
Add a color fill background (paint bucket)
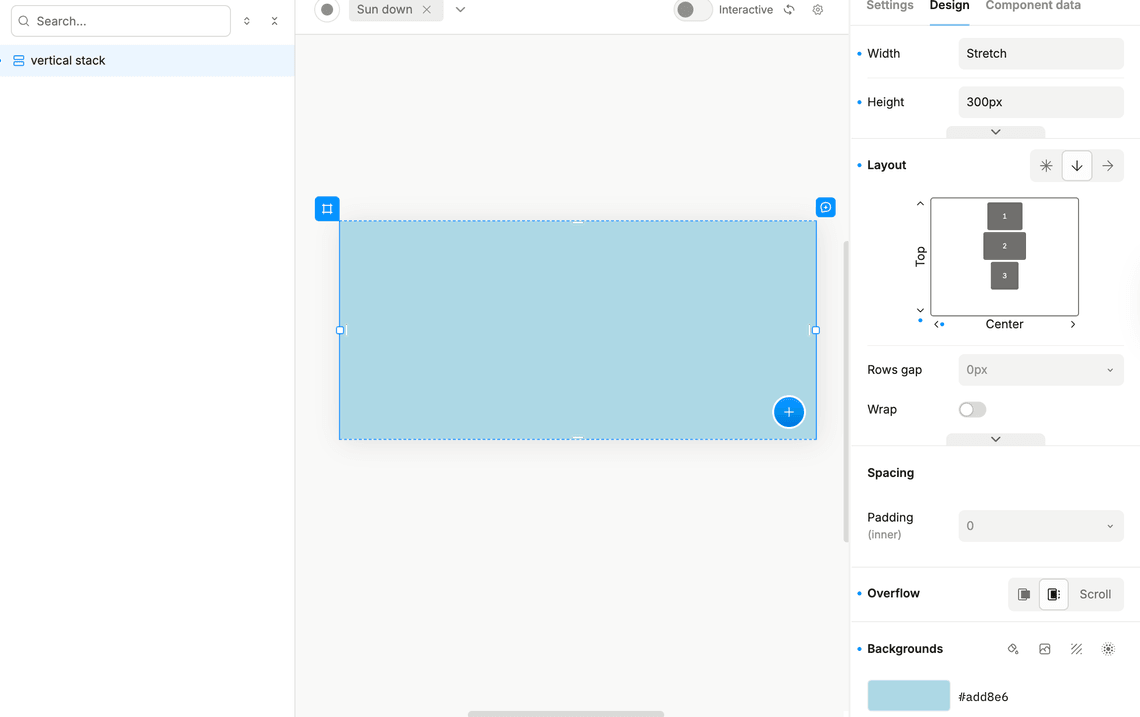(x=1012, y=649)
